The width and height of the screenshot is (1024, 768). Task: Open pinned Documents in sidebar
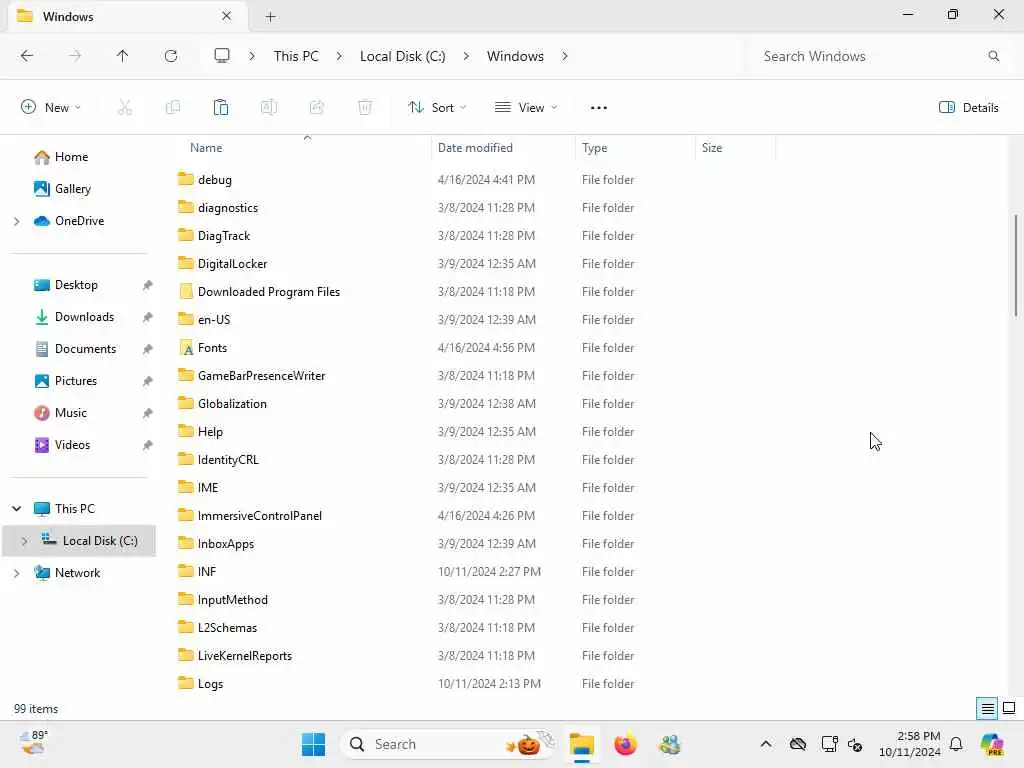coord(85,349)
